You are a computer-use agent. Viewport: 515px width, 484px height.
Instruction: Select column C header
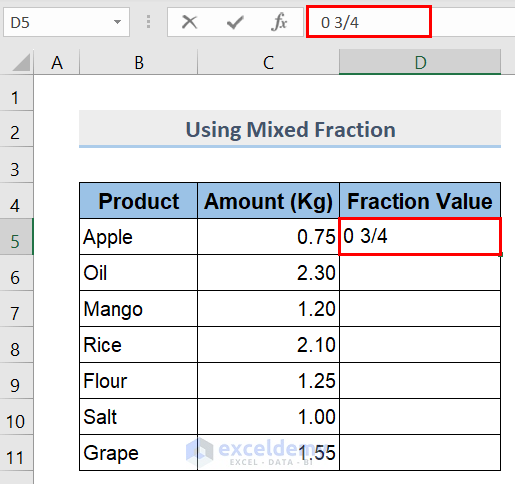click(268, 62)
